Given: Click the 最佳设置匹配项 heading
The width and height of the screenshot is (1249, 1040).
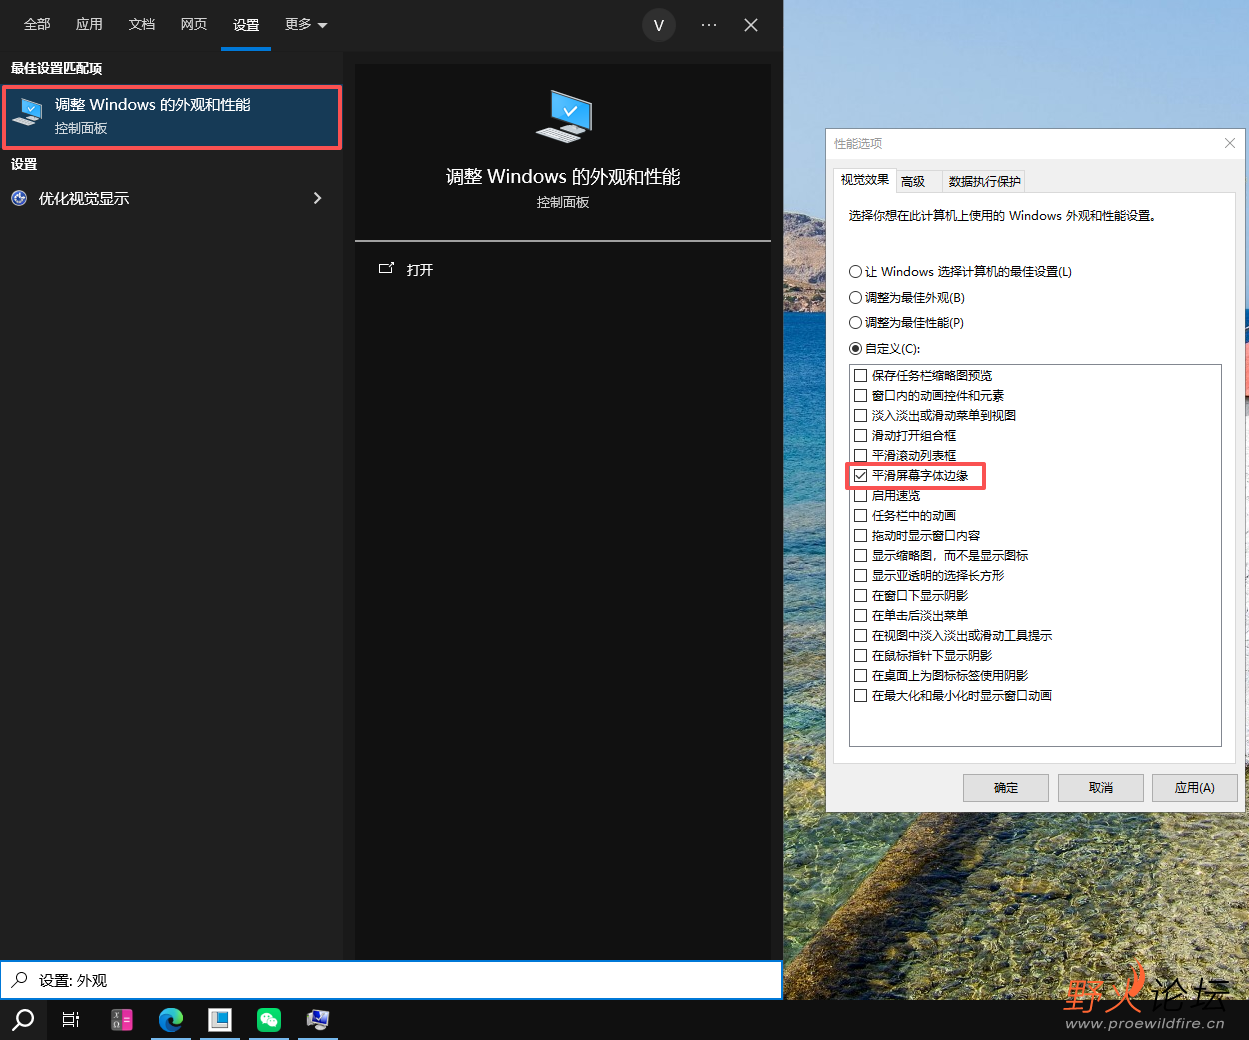Looking at the screenshot, I should click(56, 68).
